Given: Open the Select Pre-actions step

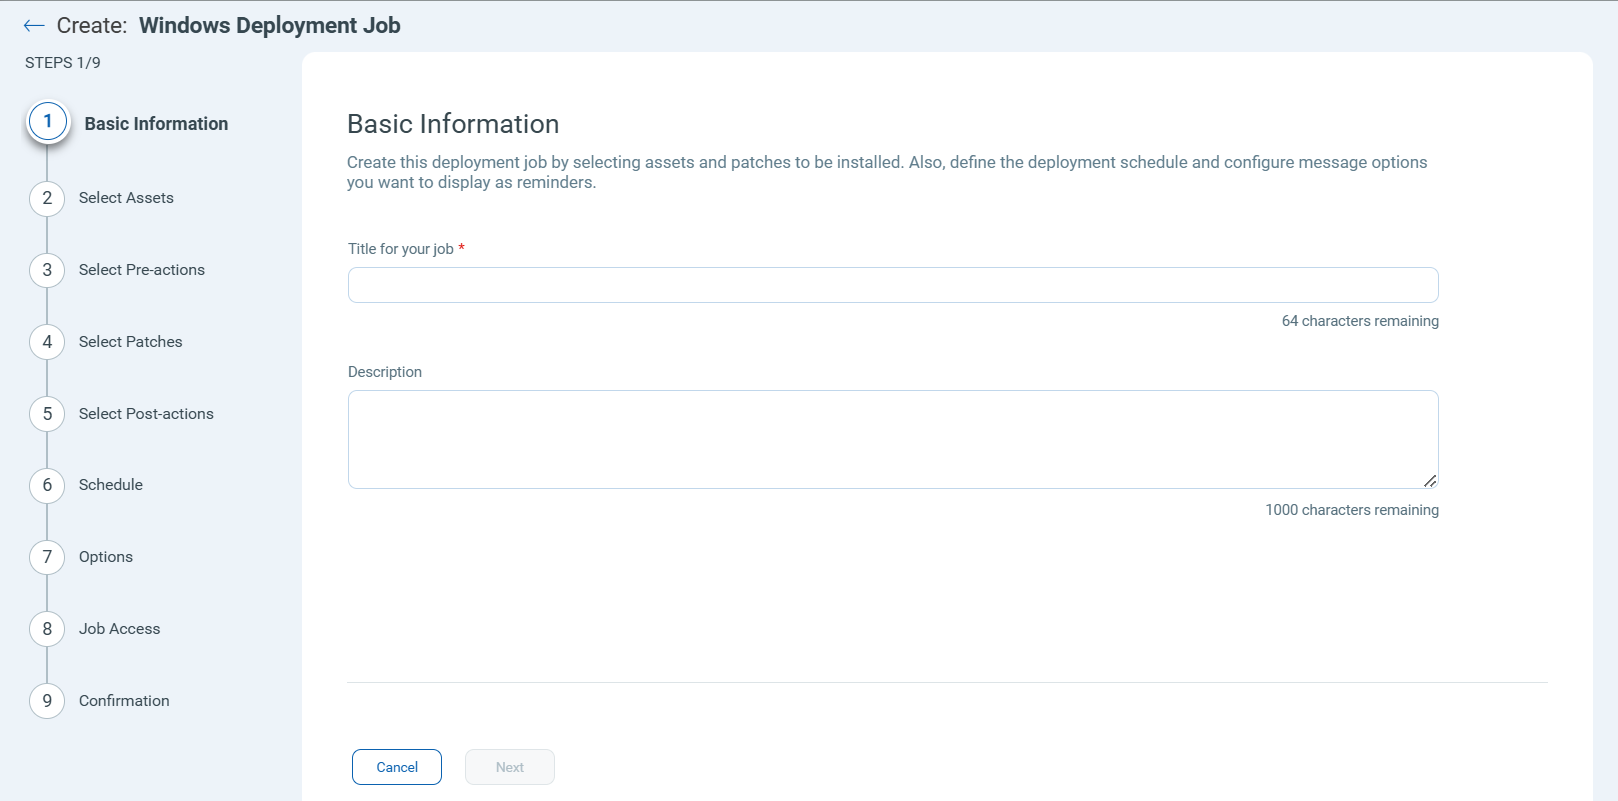Looking at the screenshot, I should (x=142, y=270).
